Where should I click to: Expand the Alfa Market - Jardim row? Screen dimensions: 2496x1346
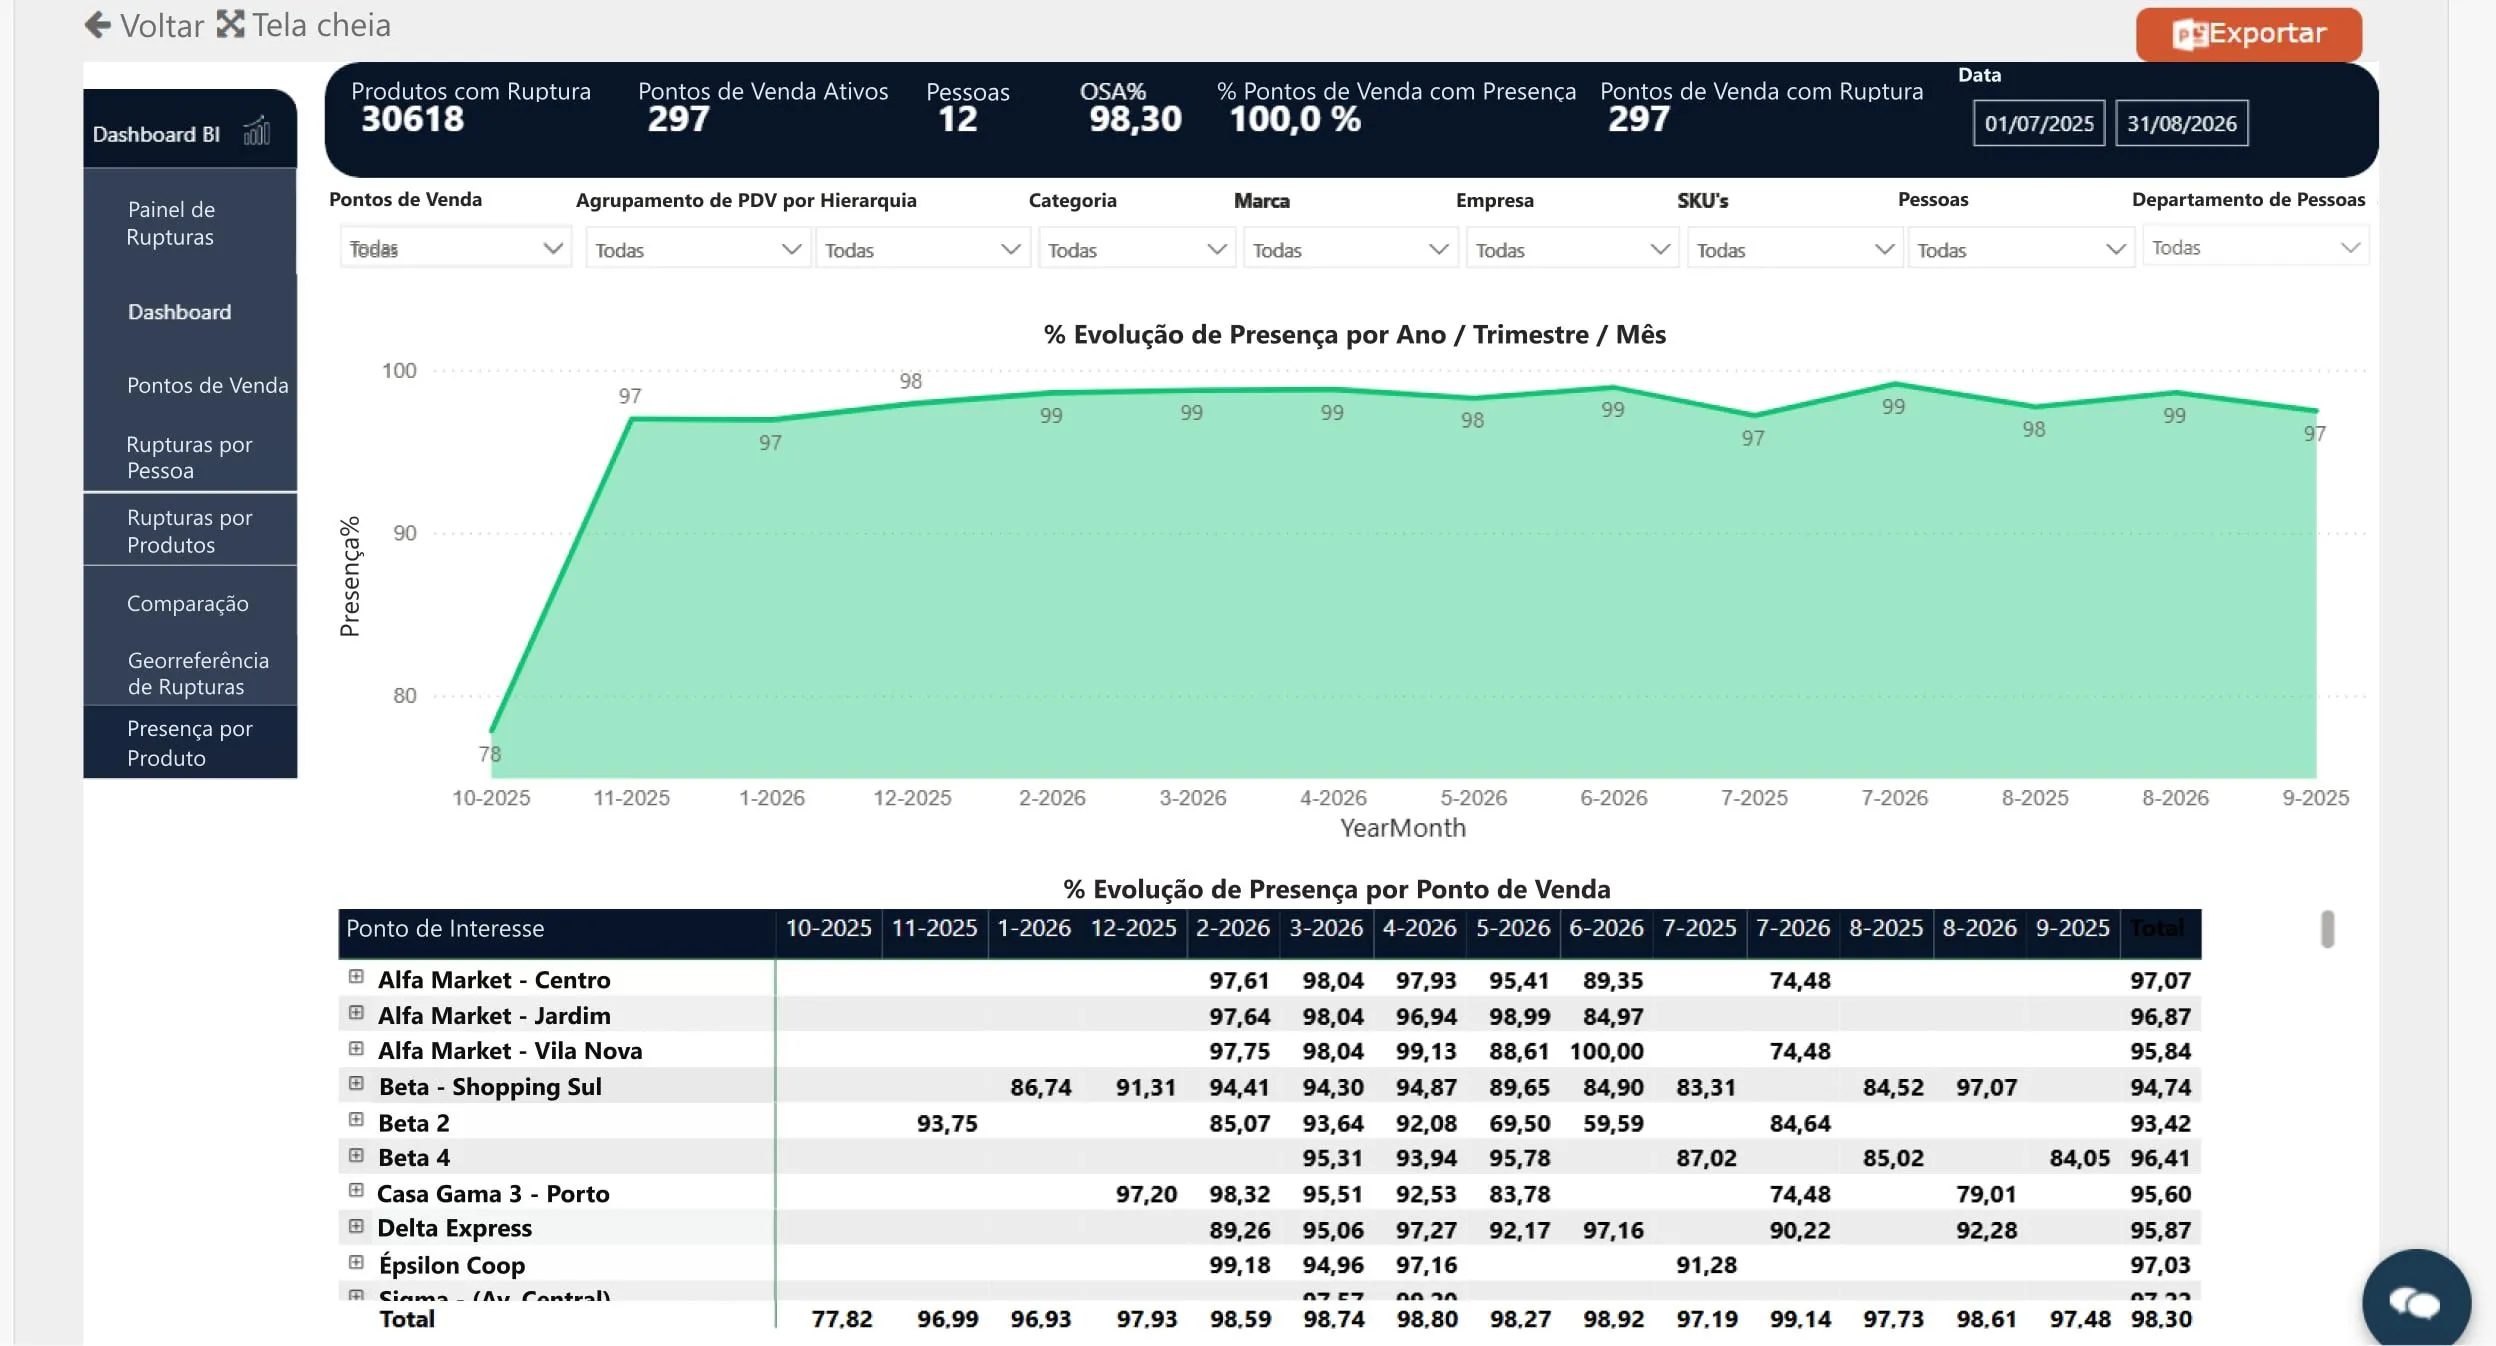click(x=356, y=1013)
